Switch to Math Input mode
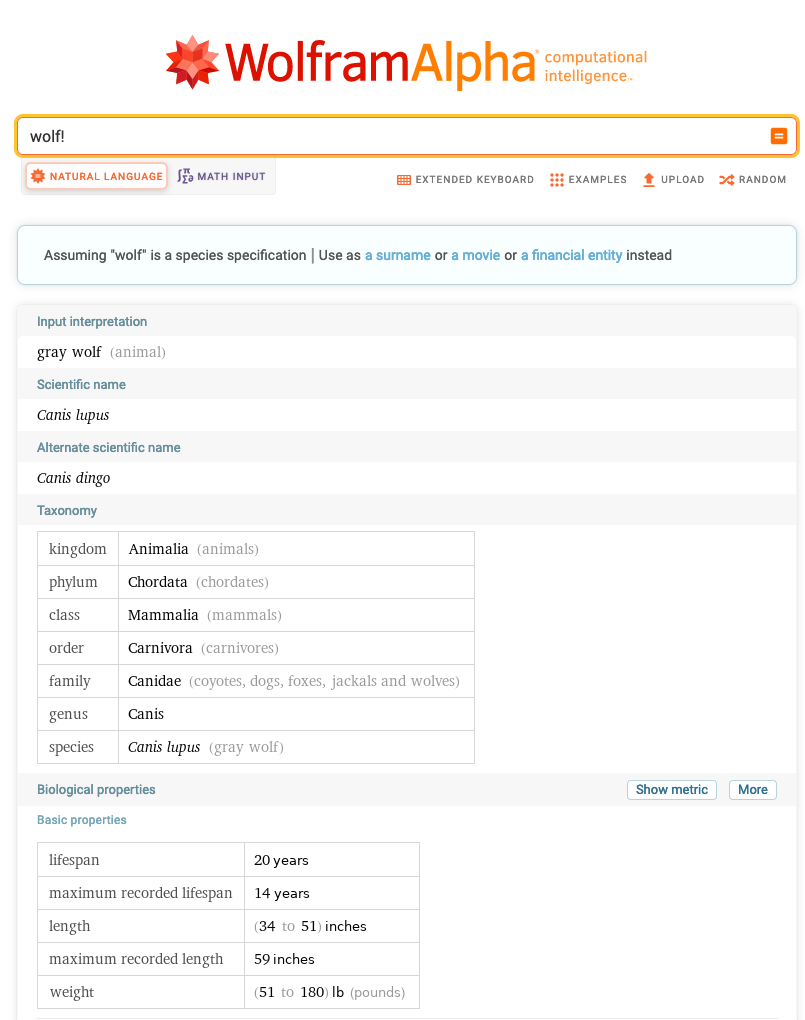This screenshot has width=805, height=1020. tap(222, 176)
